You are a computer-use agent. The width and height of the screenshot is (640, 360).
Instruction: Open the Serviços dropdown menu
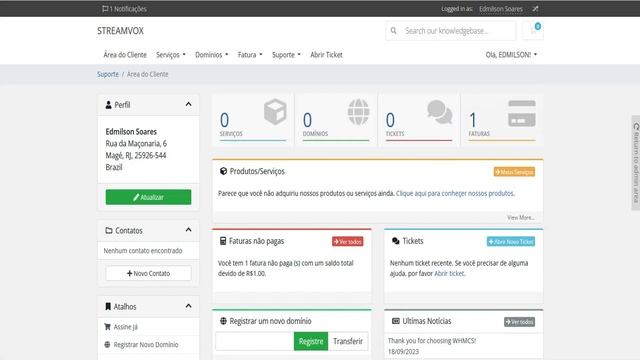click(171, 55)
